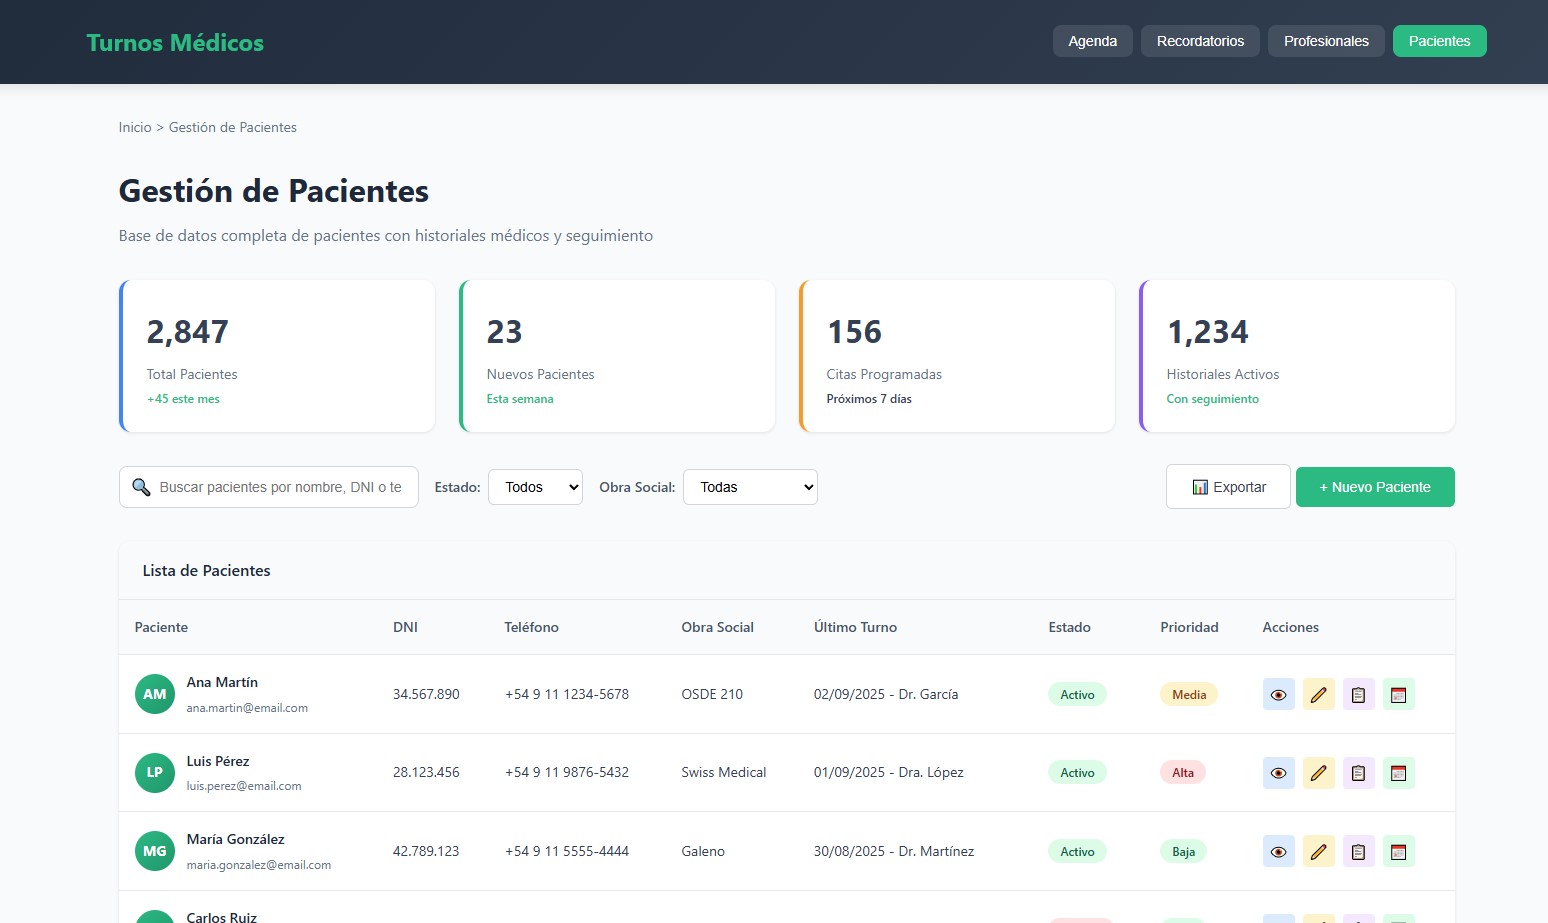Edit Luis Pérez's record with pencil icon

tap(1318, 773)
